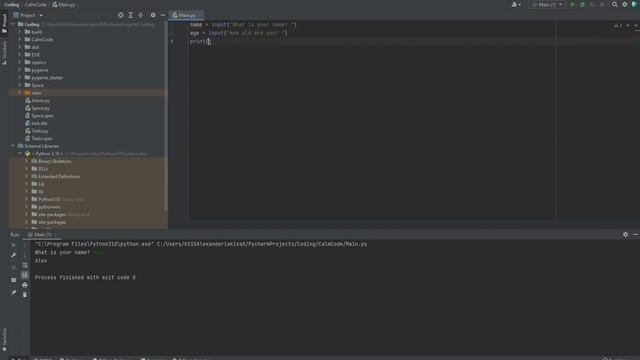Click the layout icon in Run panel
The width and height of the screenshot is (640, 360).
[13, 280]
